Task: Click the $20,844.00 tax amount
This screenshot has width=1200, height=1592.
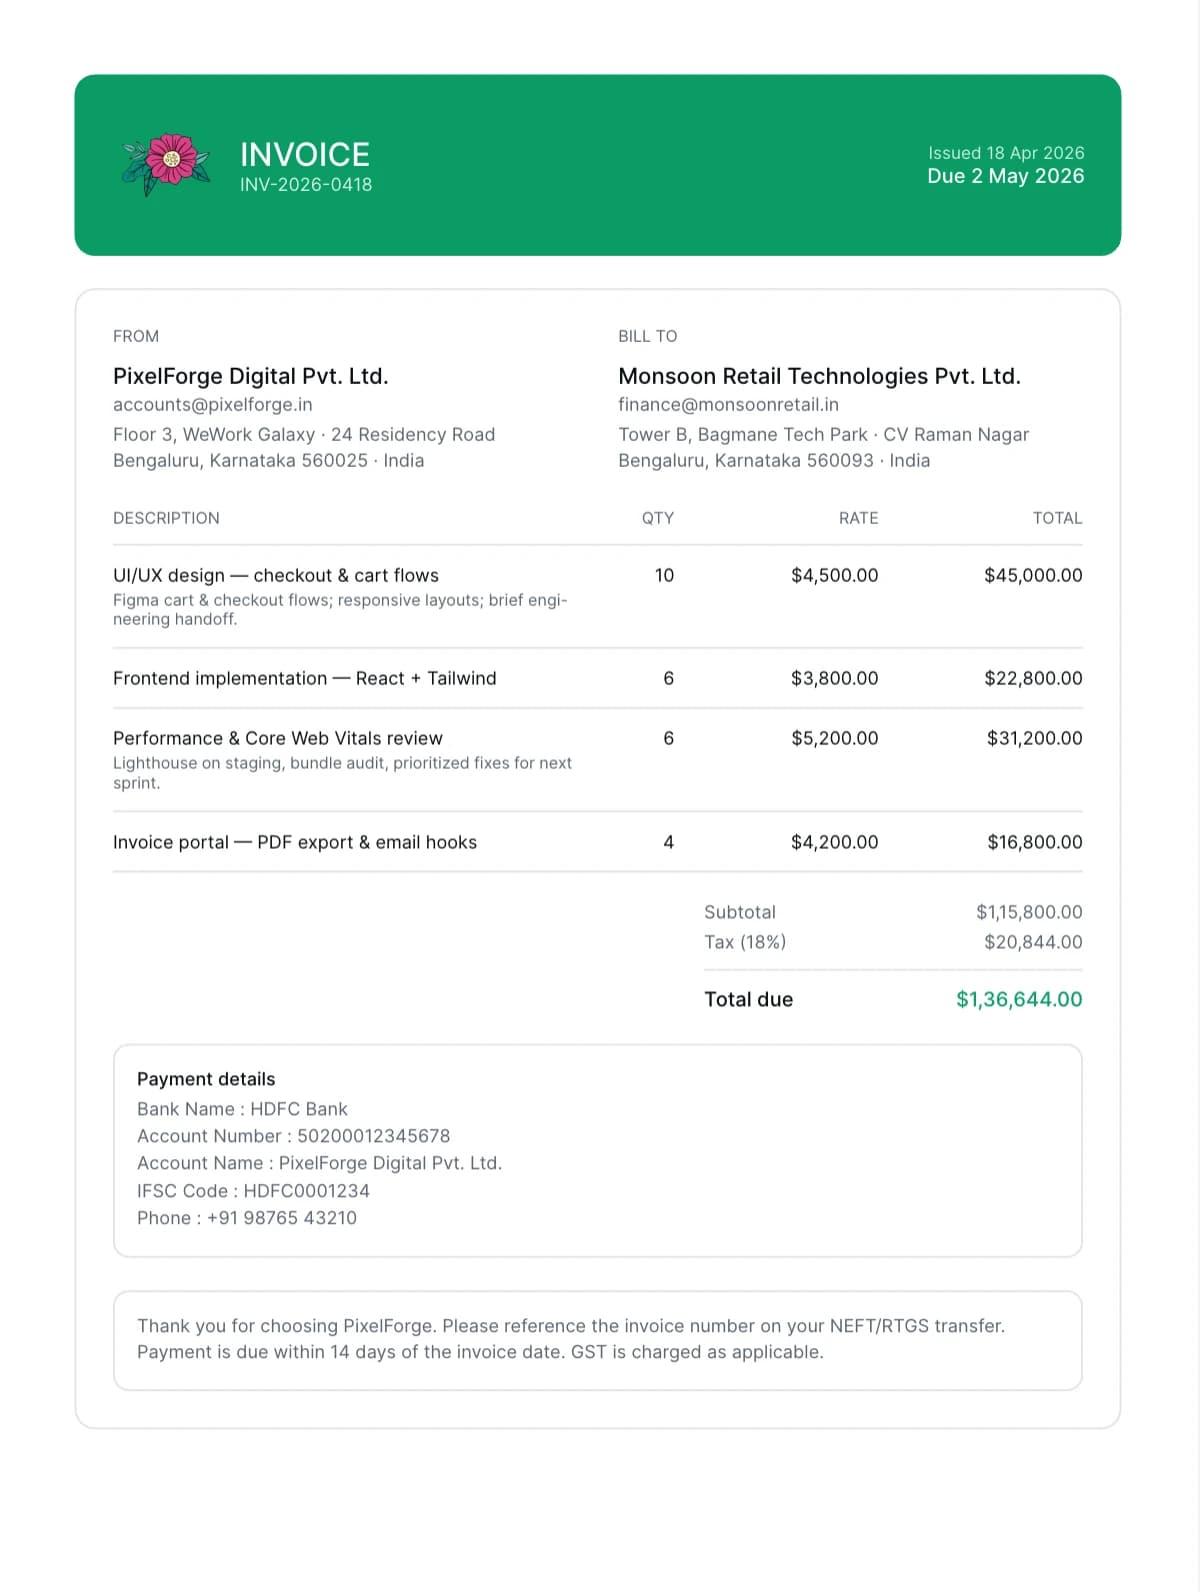Action: click(x=1033, y=942)
